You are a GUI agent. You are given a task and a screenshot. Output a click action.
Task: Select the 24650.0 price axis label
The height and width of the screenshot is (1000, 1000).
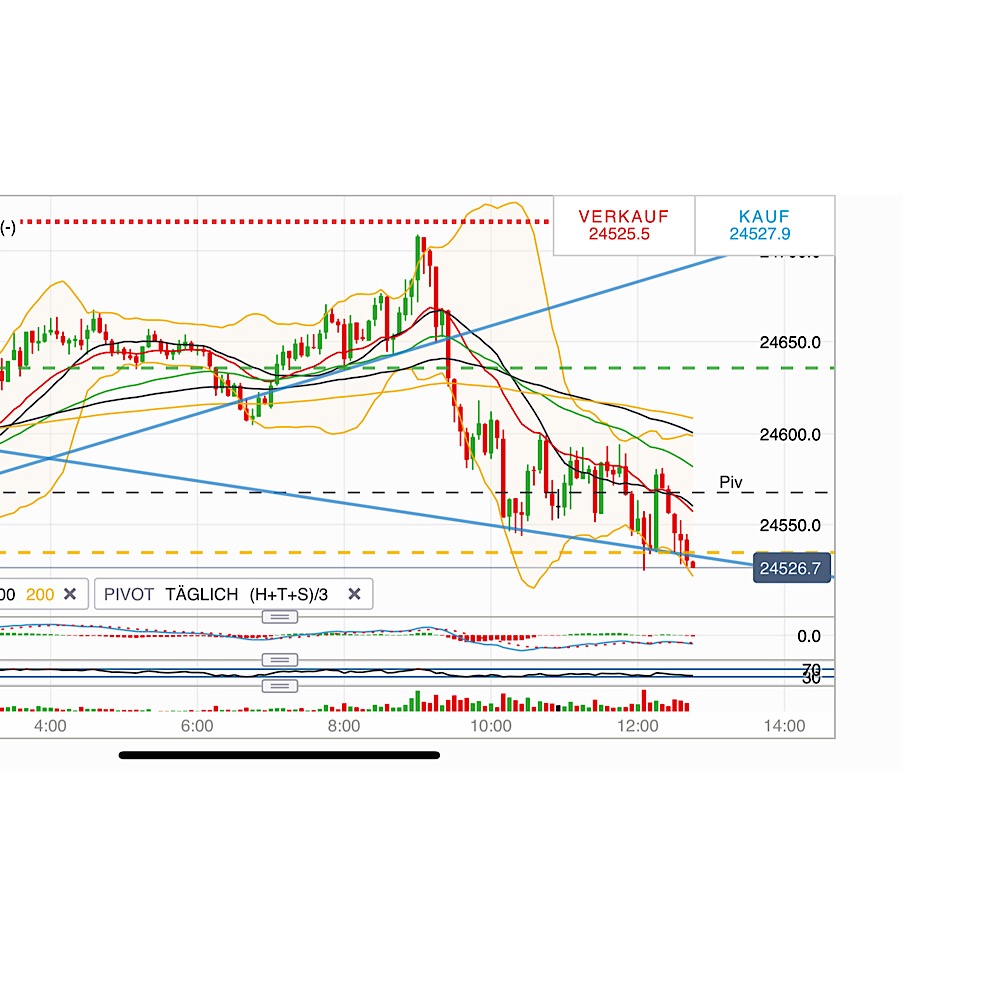pyautogui.click(x=788, y=342)
